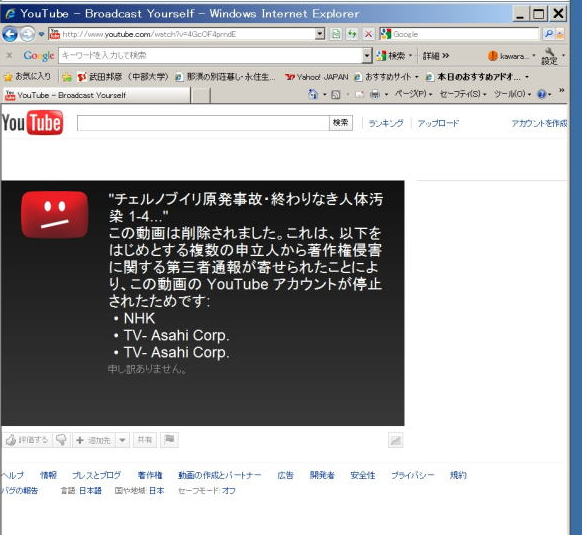
Task: Click the 評価する thumbs-up like button
Action: (x=28, y=440)
